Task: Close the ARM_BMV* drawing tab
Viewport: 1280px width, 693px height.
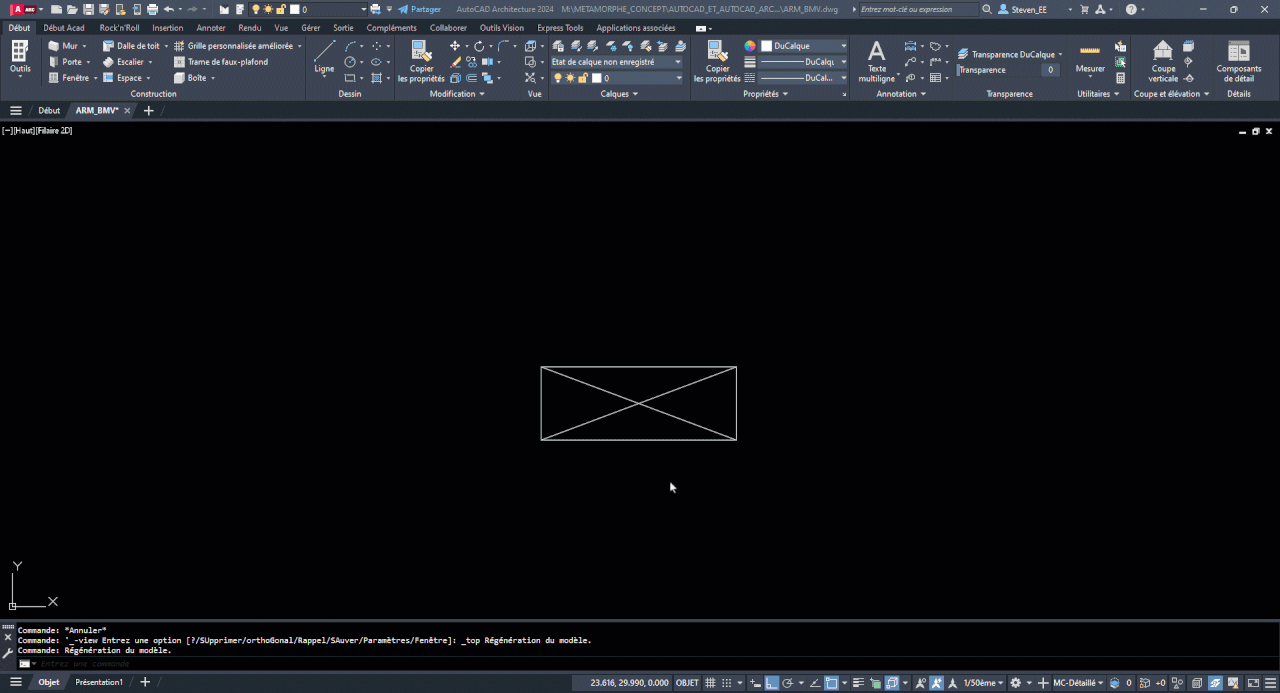Action: coord(127,110)
